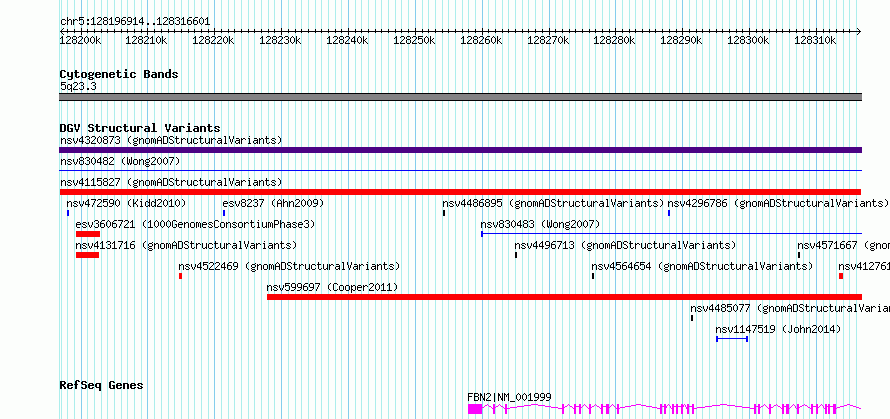
Task: Open the nsv830483 (Wong2007) label
Action: (540, 225)
